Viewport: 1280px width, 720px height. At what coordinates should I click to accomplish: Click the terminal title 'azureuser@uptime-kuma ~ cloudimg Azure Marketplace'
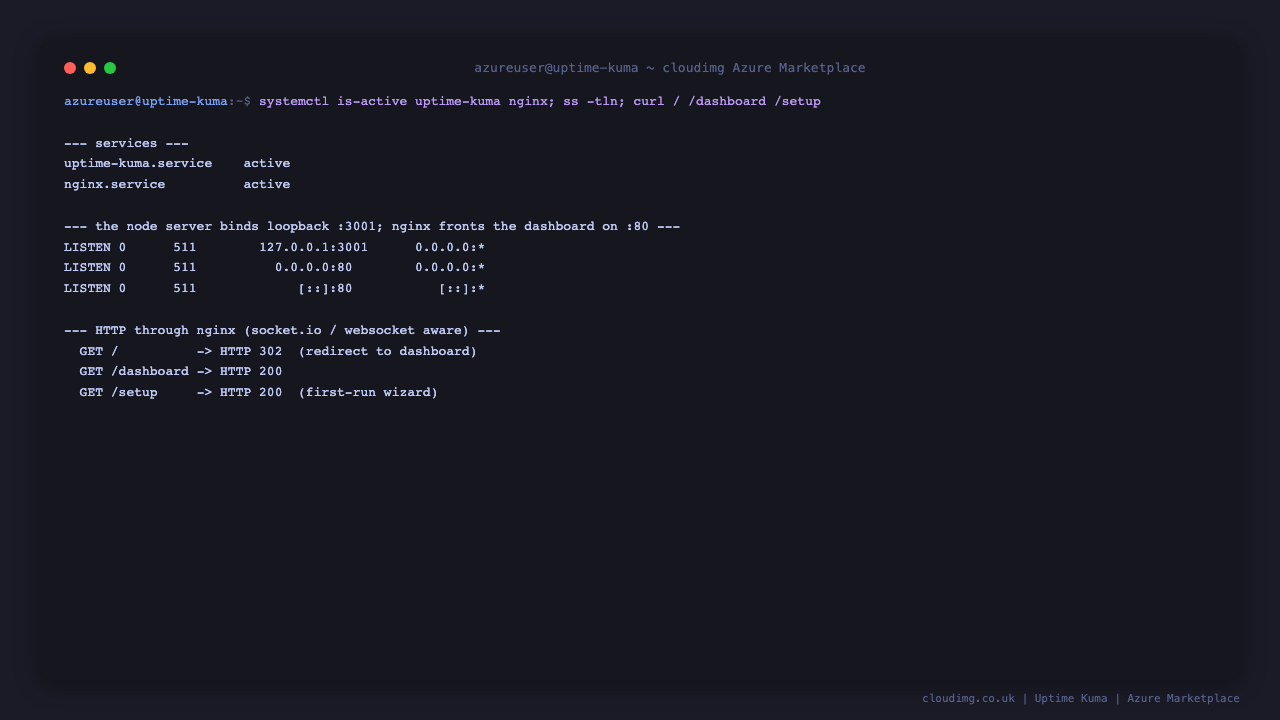click(x=670, y=68)
